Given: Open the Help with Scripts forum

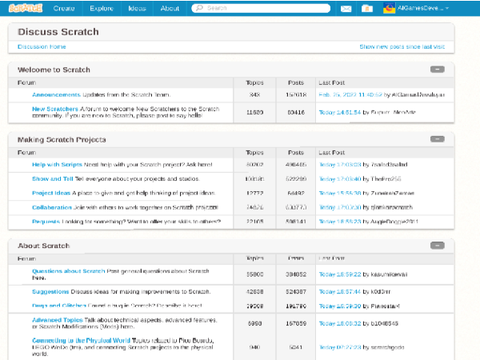Looking at the screenshot, I should (57, 165).
